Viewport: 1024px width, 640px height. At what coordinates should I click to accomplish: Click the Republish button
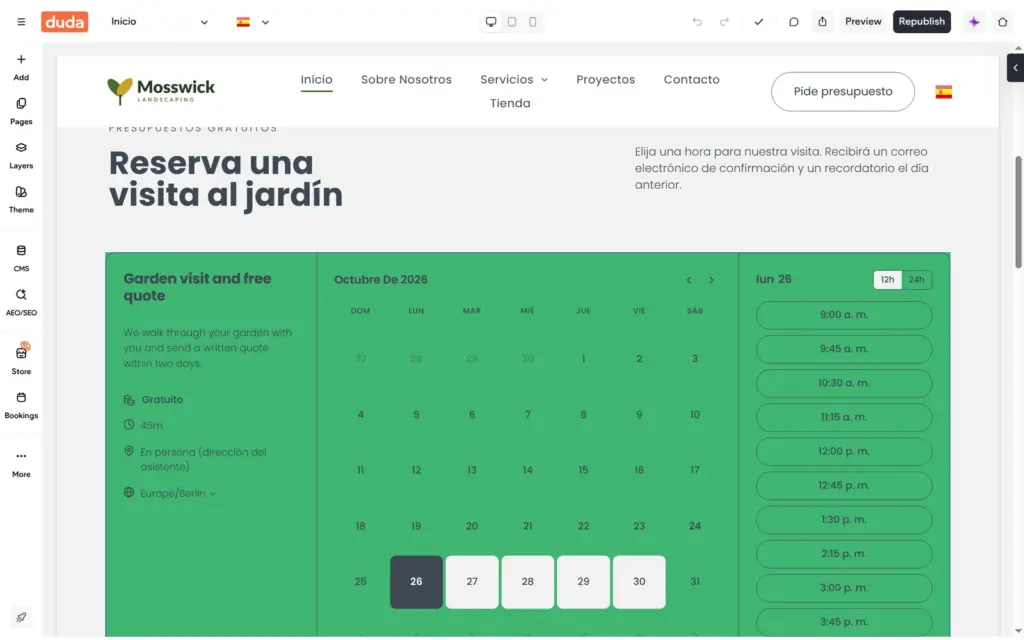click(x=921, y=22)
